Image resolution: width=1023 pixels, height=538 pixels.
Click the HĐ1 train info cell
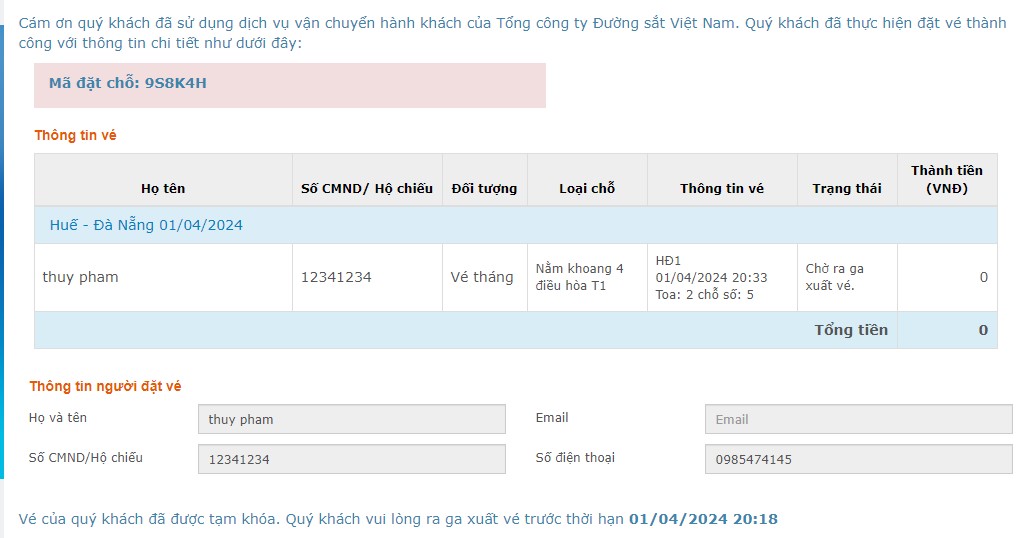click(711, 277)
